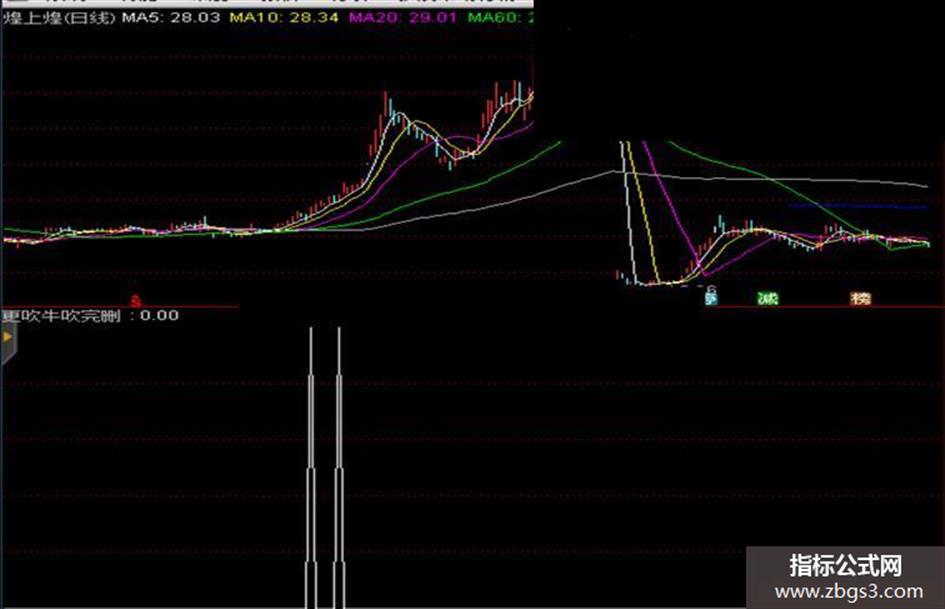Image resolution: width=945 pixels, height=609 pixels.
Task: Select the MA5: 28.03 label
Action: tap(171, 17)
